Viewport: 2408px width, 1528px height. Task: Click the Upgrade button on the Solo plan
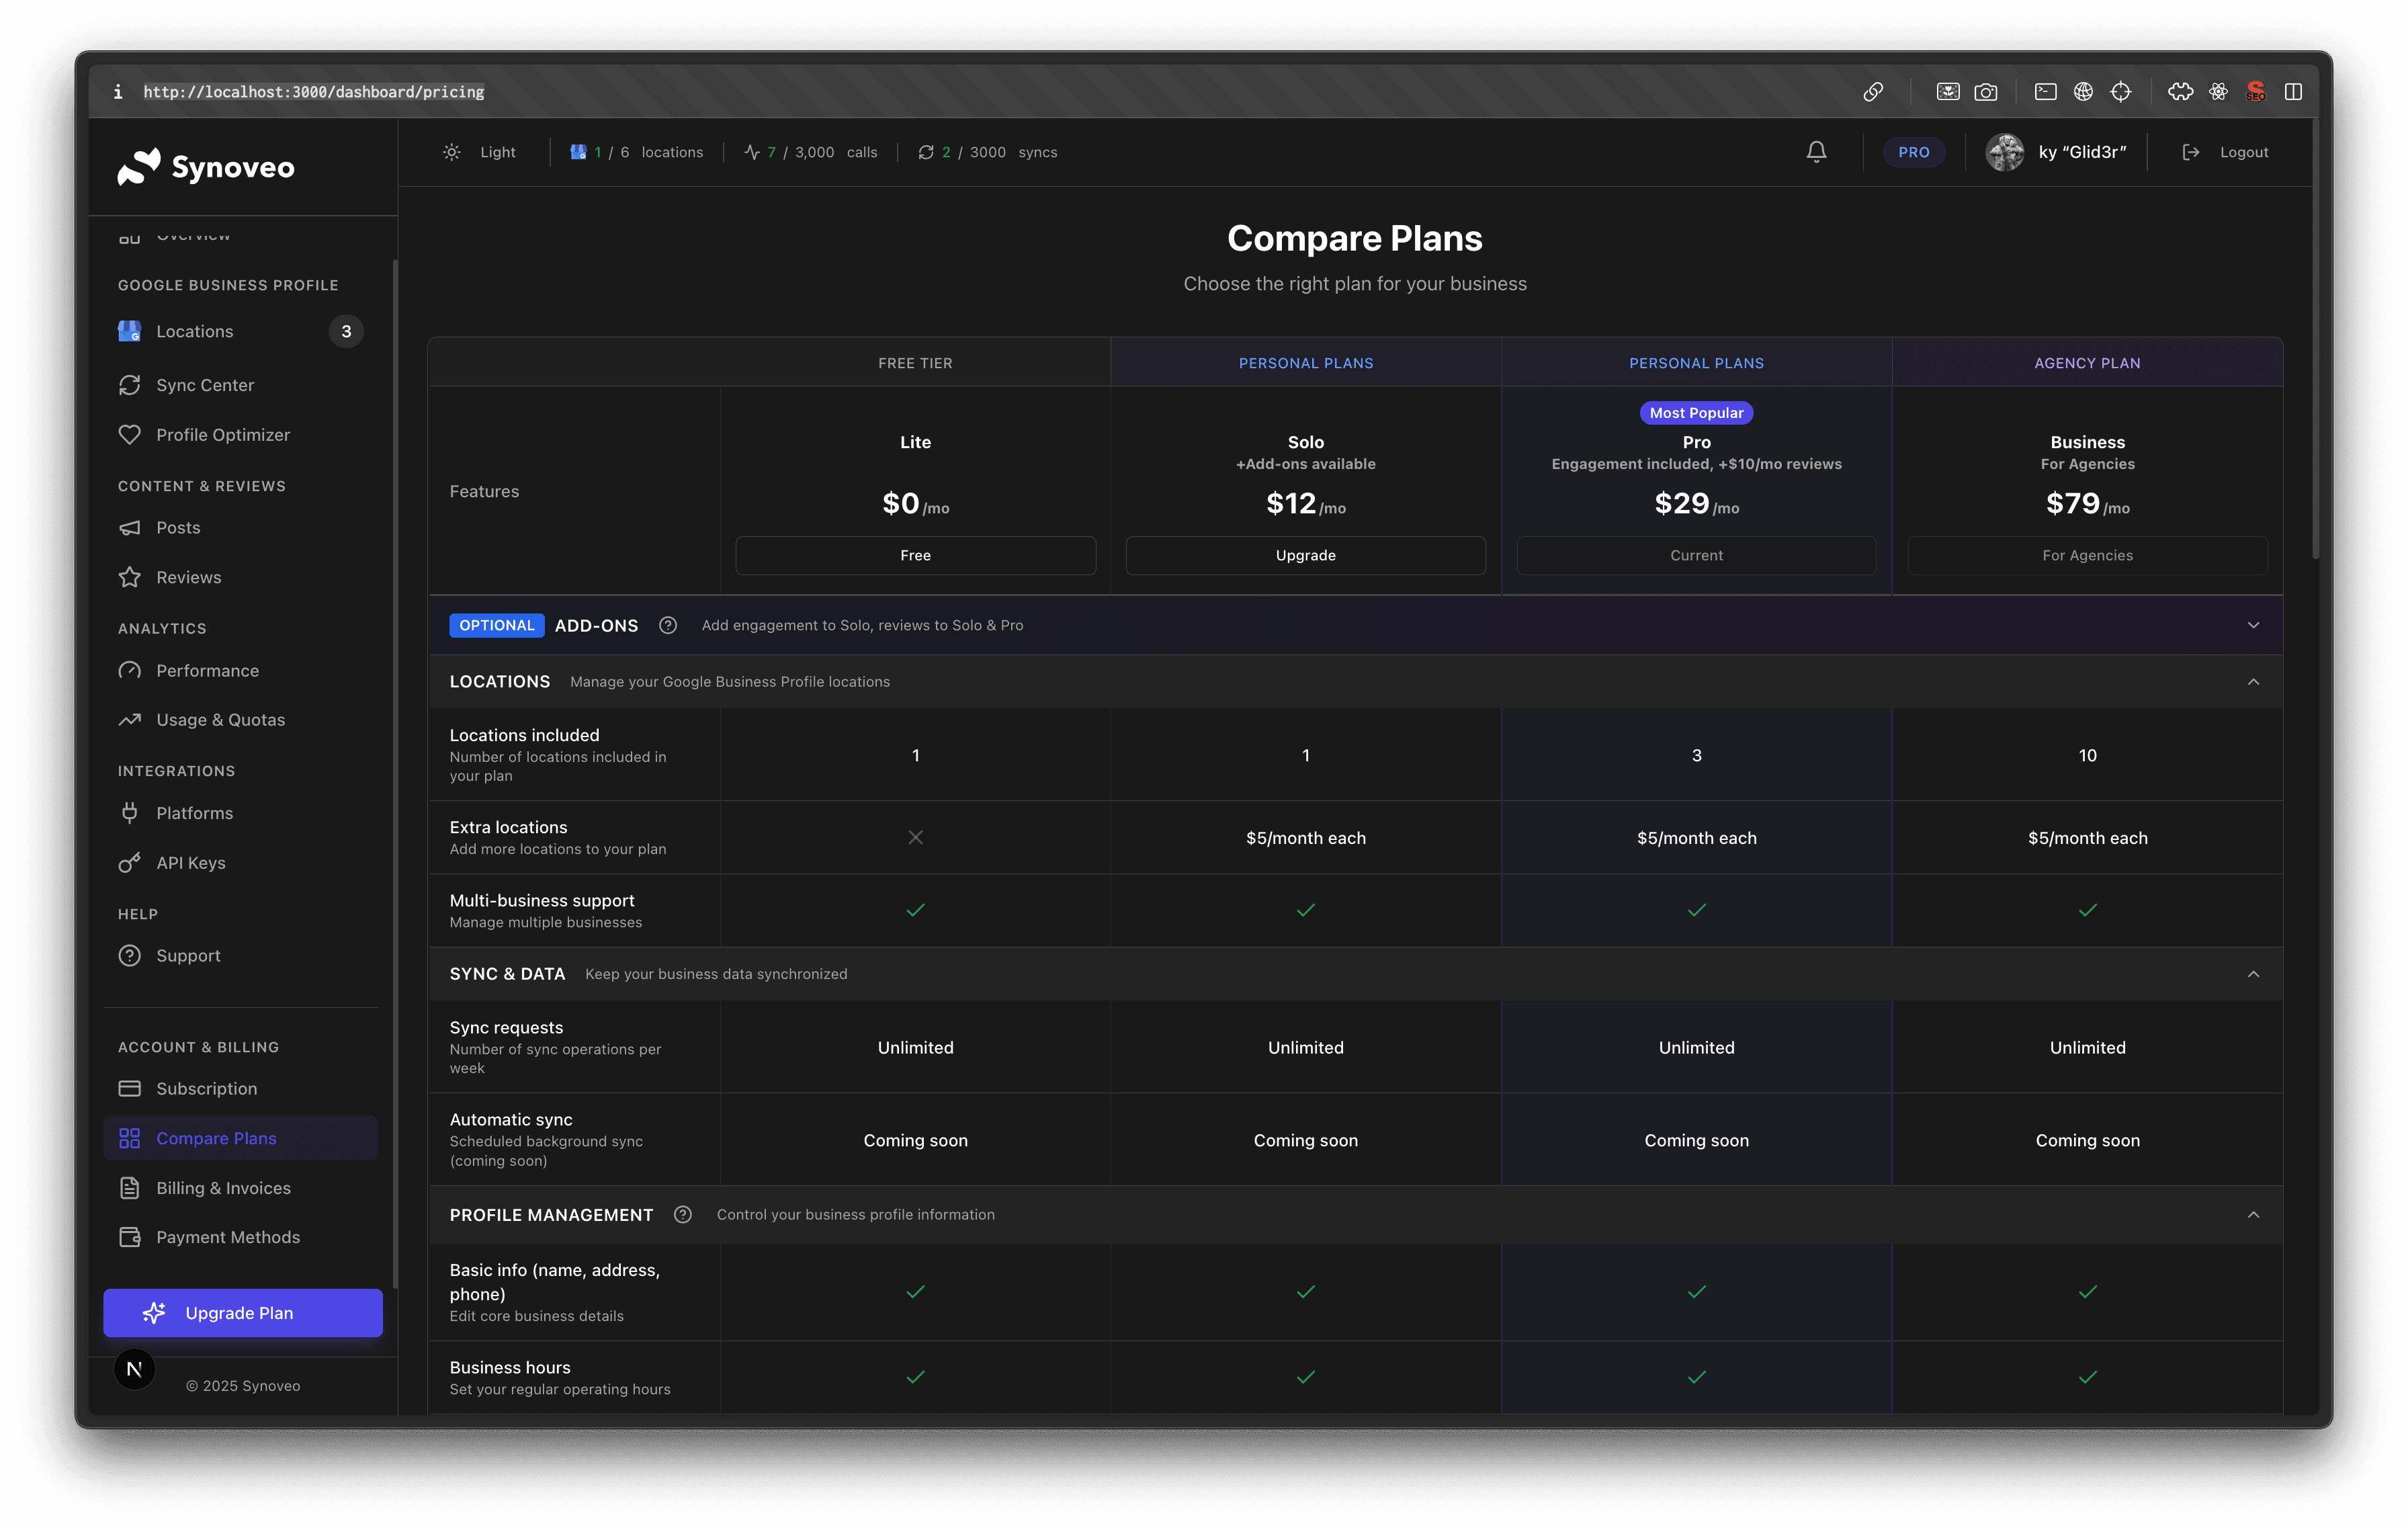(x=1305, y=555)
